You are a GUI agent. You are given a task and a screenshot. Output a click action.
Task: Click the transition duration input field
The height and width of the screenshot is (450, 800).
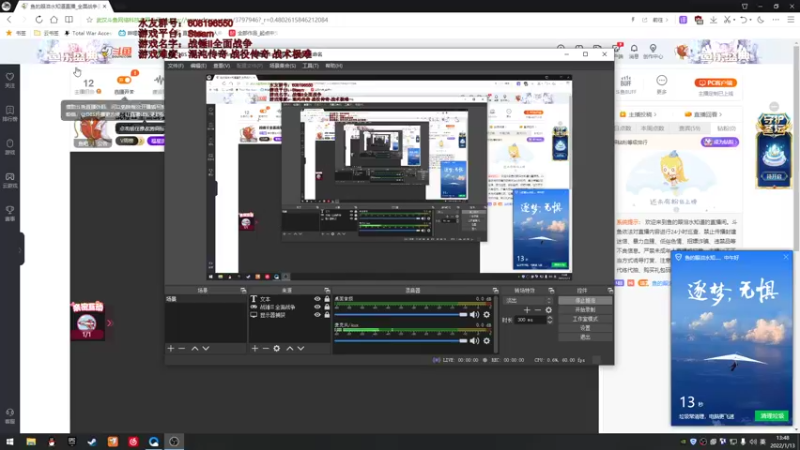[x=530, y=320]
